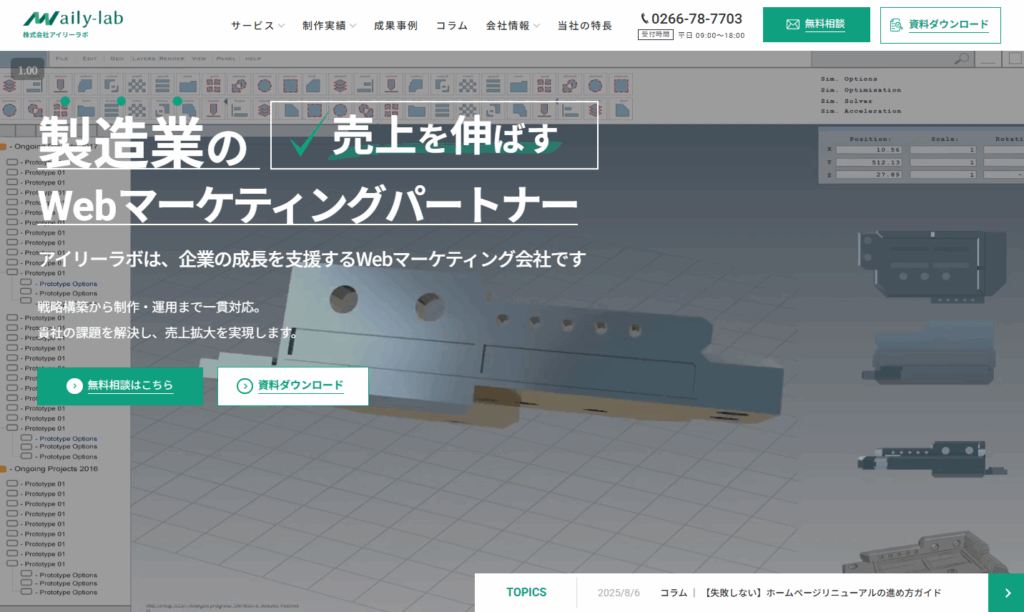1024x612 pixels.
Task: Click the 売上を伸ばす boxed headline
Action: [x=434, y=135]
